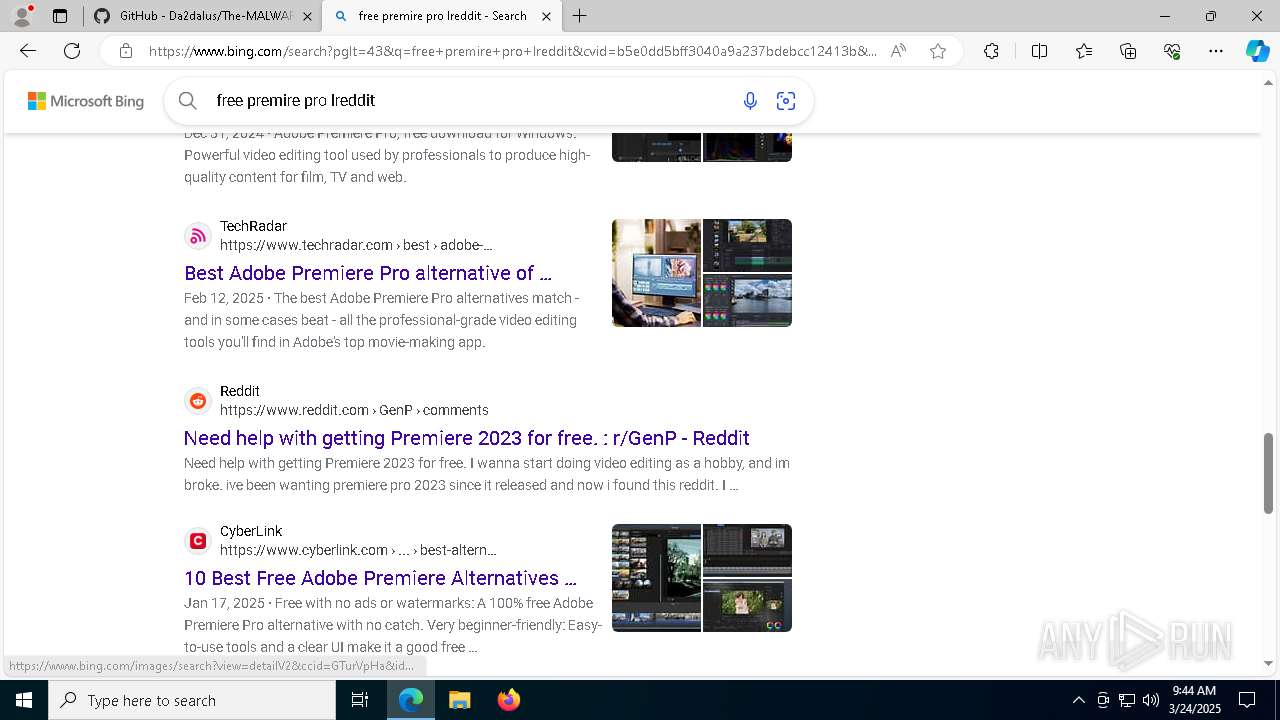Click the TechRadar site favicon

tap(198, 236)
